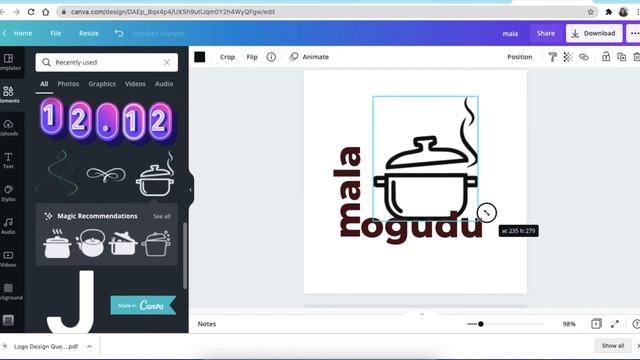Viewport: 640px width, 360px height.
Task: Select the steaming pot graphic thumbnail
Action: coord(156,174)
